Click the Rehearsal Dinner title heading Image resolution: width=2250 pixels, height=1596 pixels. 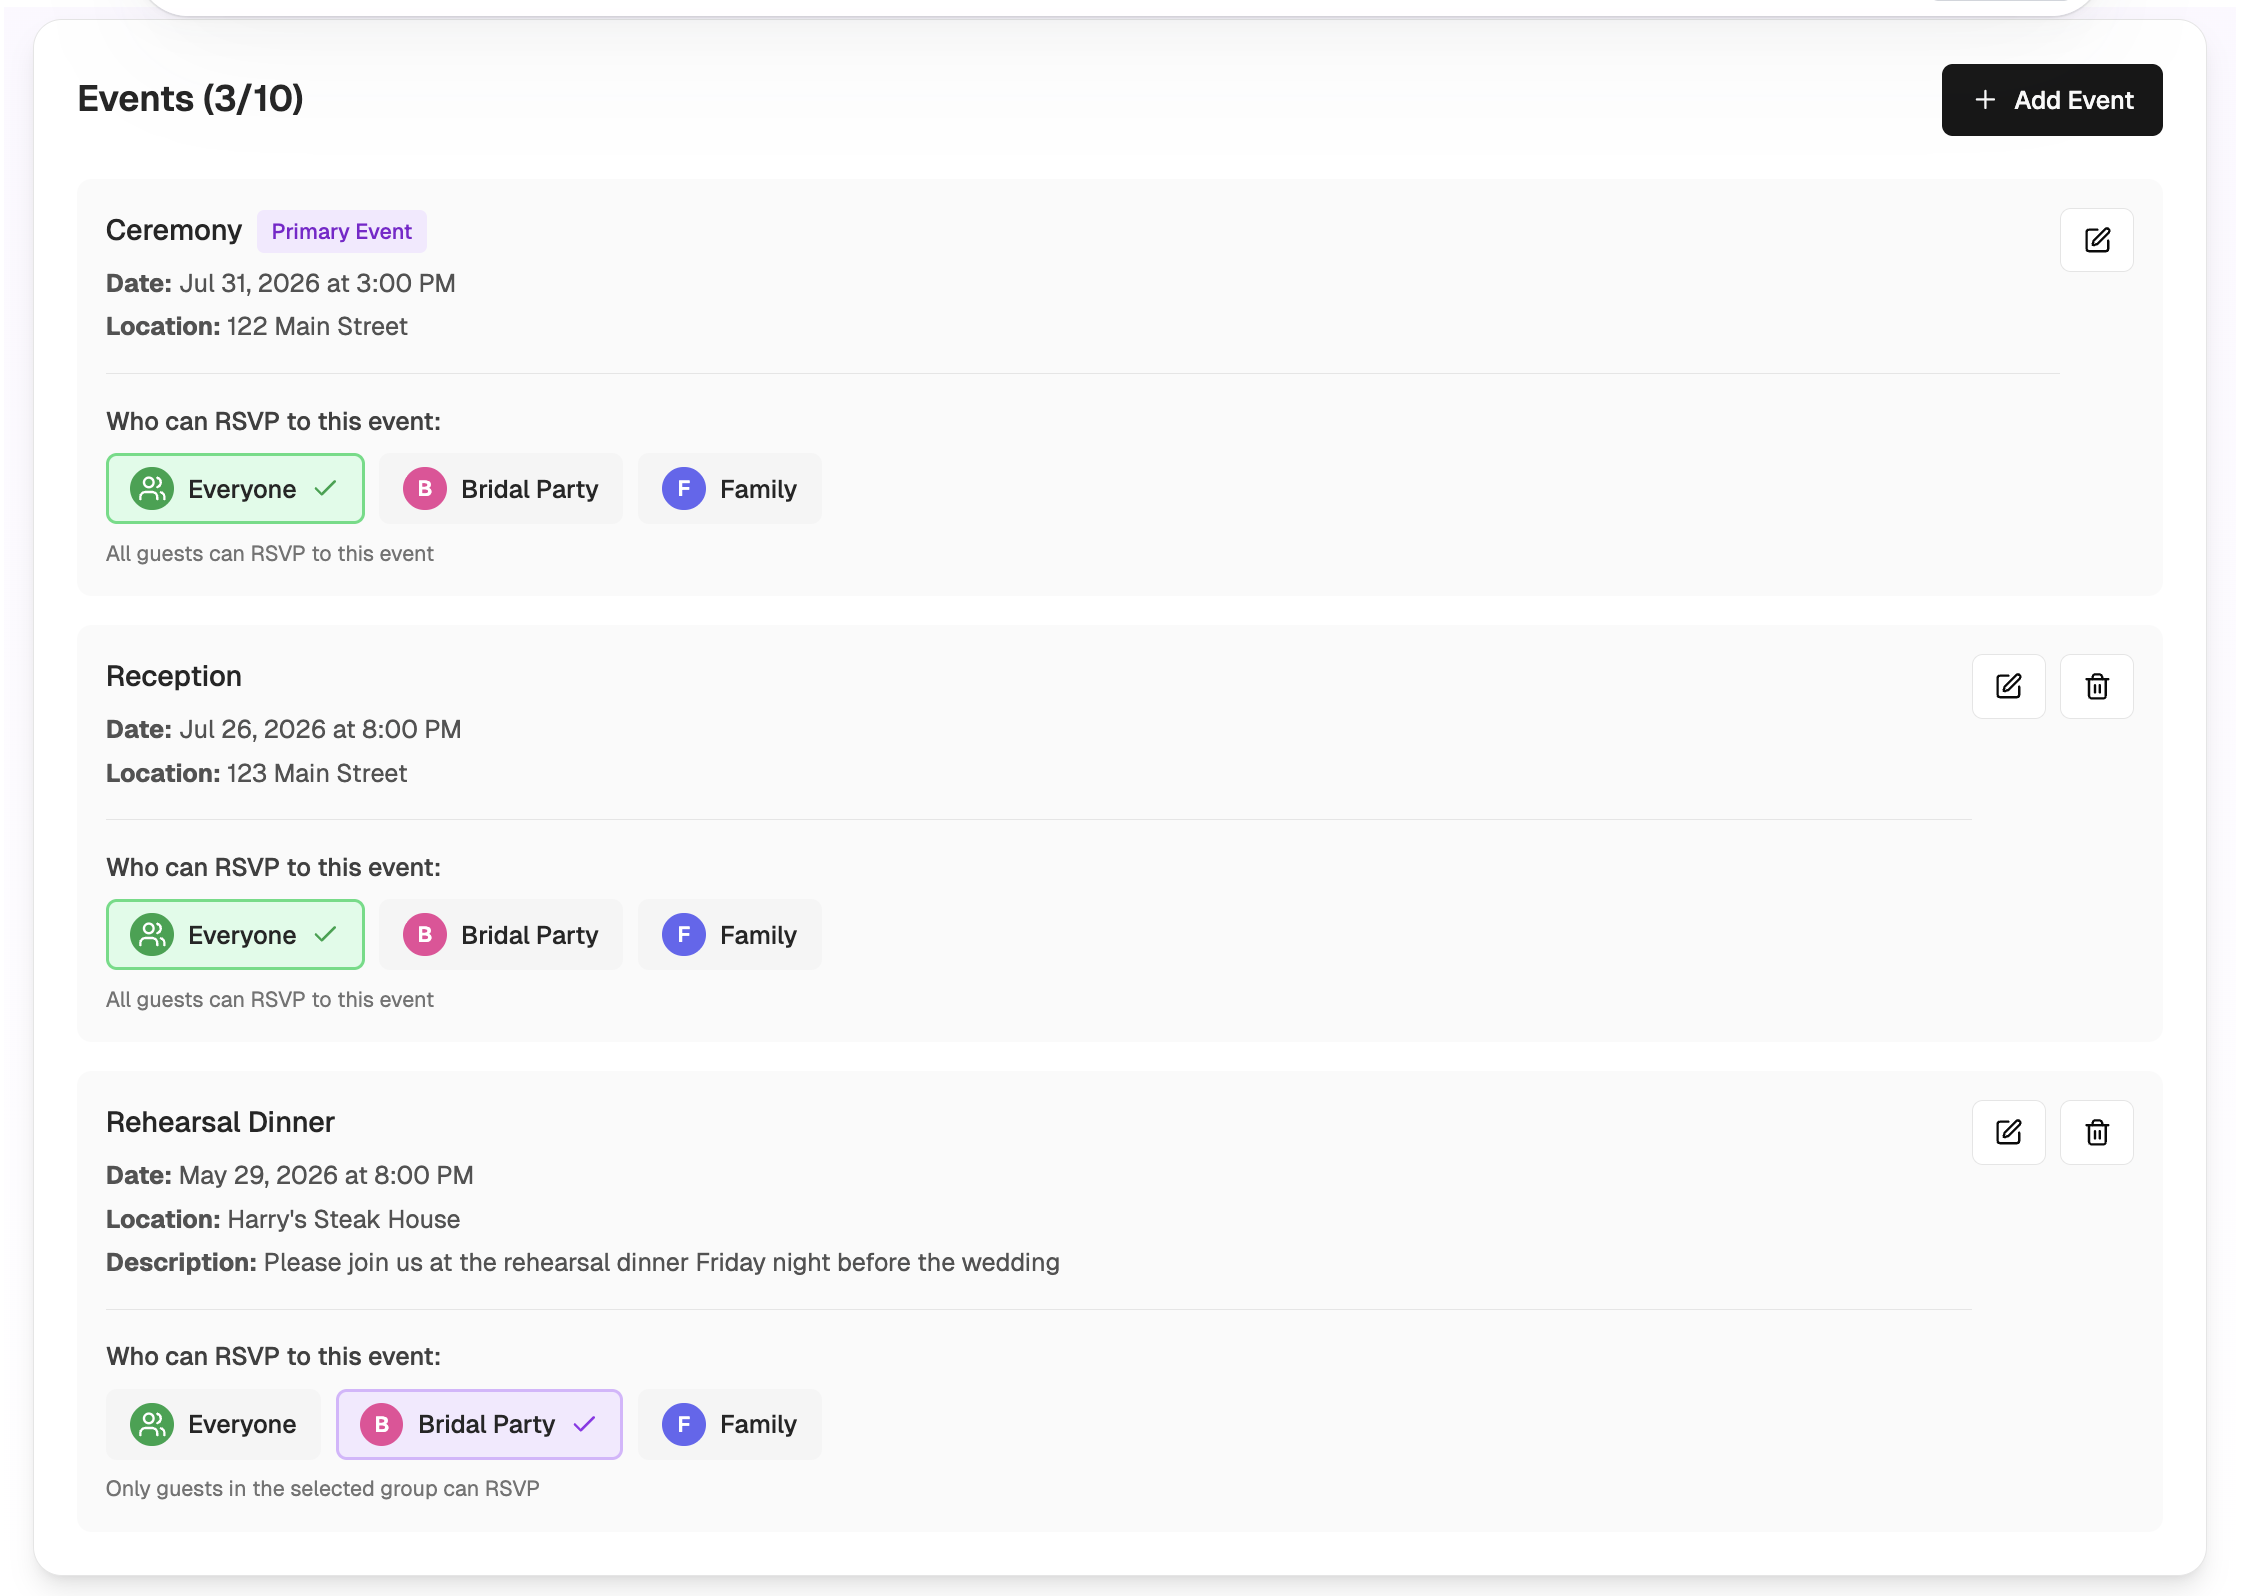coord(220,1121)
